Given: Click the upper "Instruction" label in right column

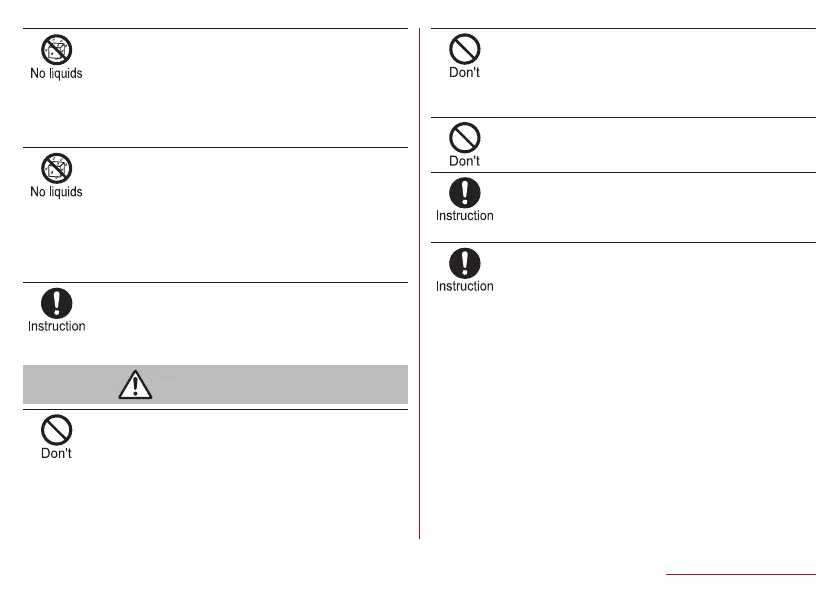Looking at the screenshot, I should pyautogui.click(x=465, y=216).
